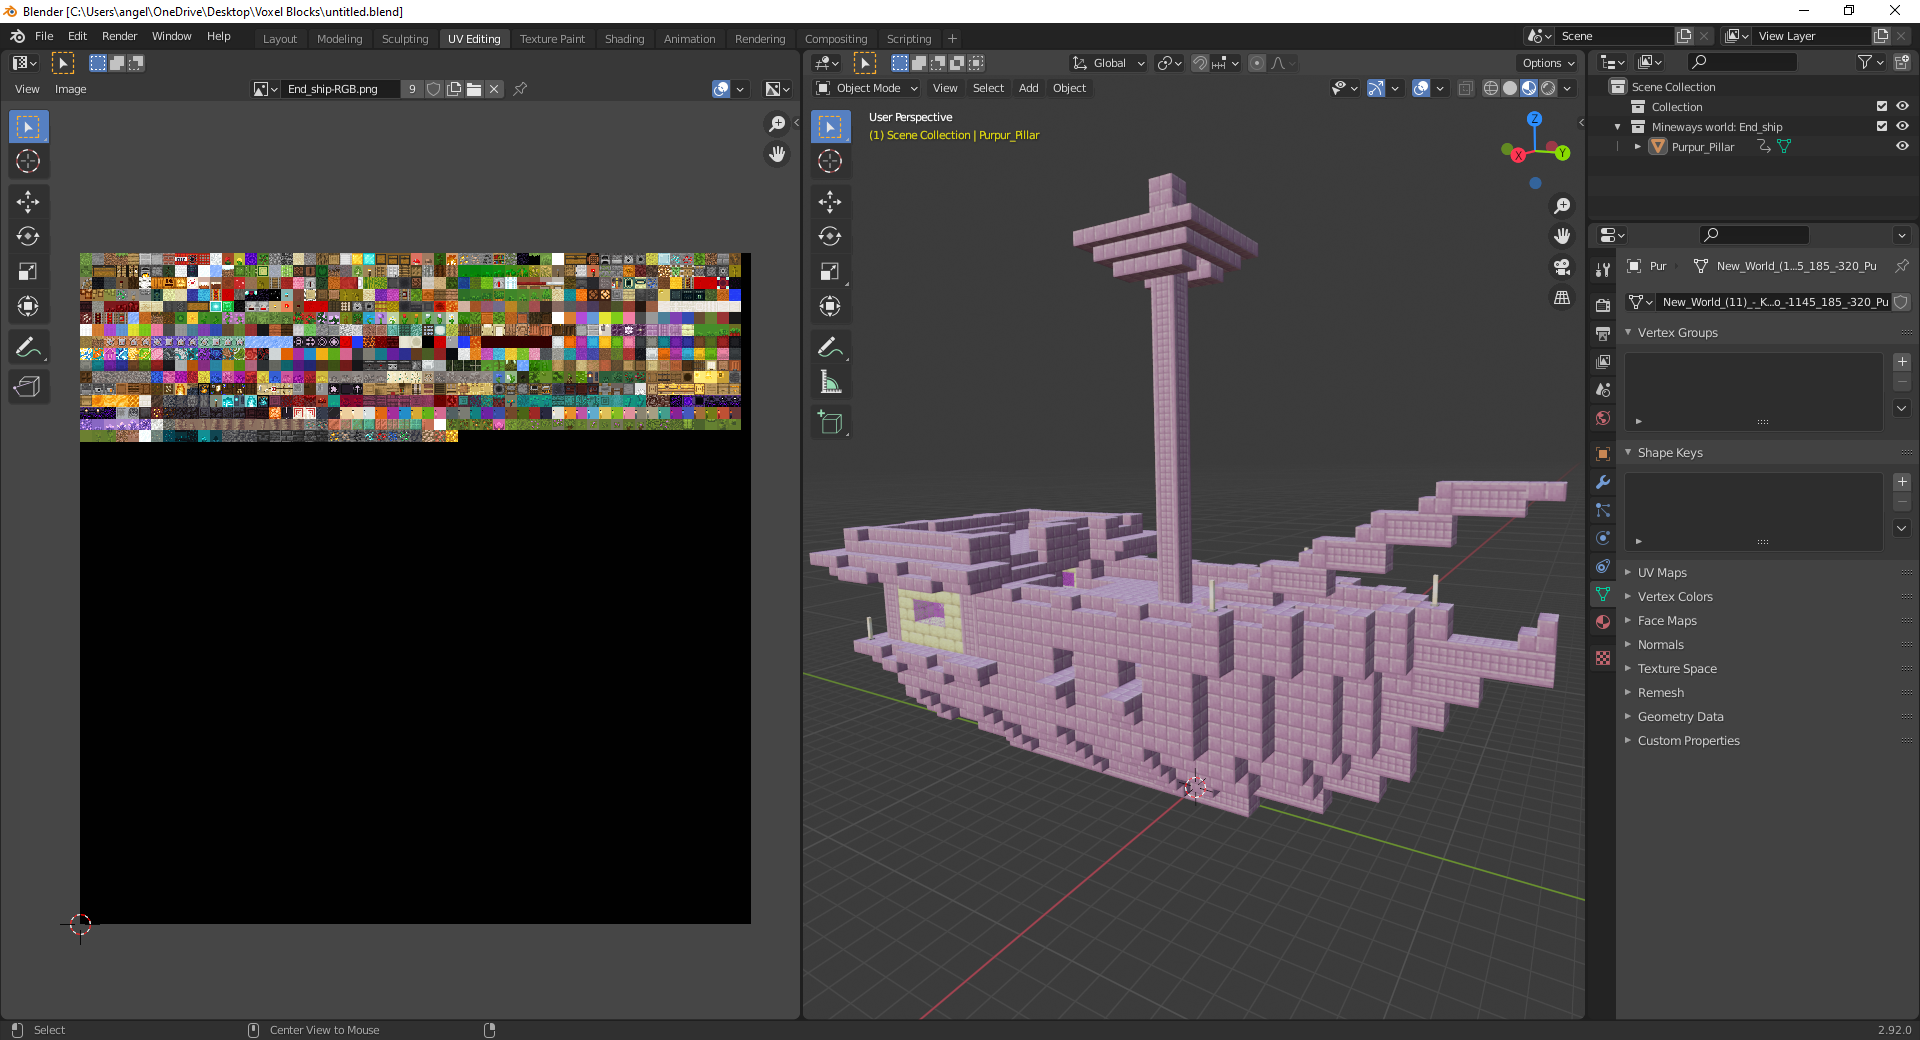
Task: Select the Add Cube tool
Action: (x=830, y=423)
